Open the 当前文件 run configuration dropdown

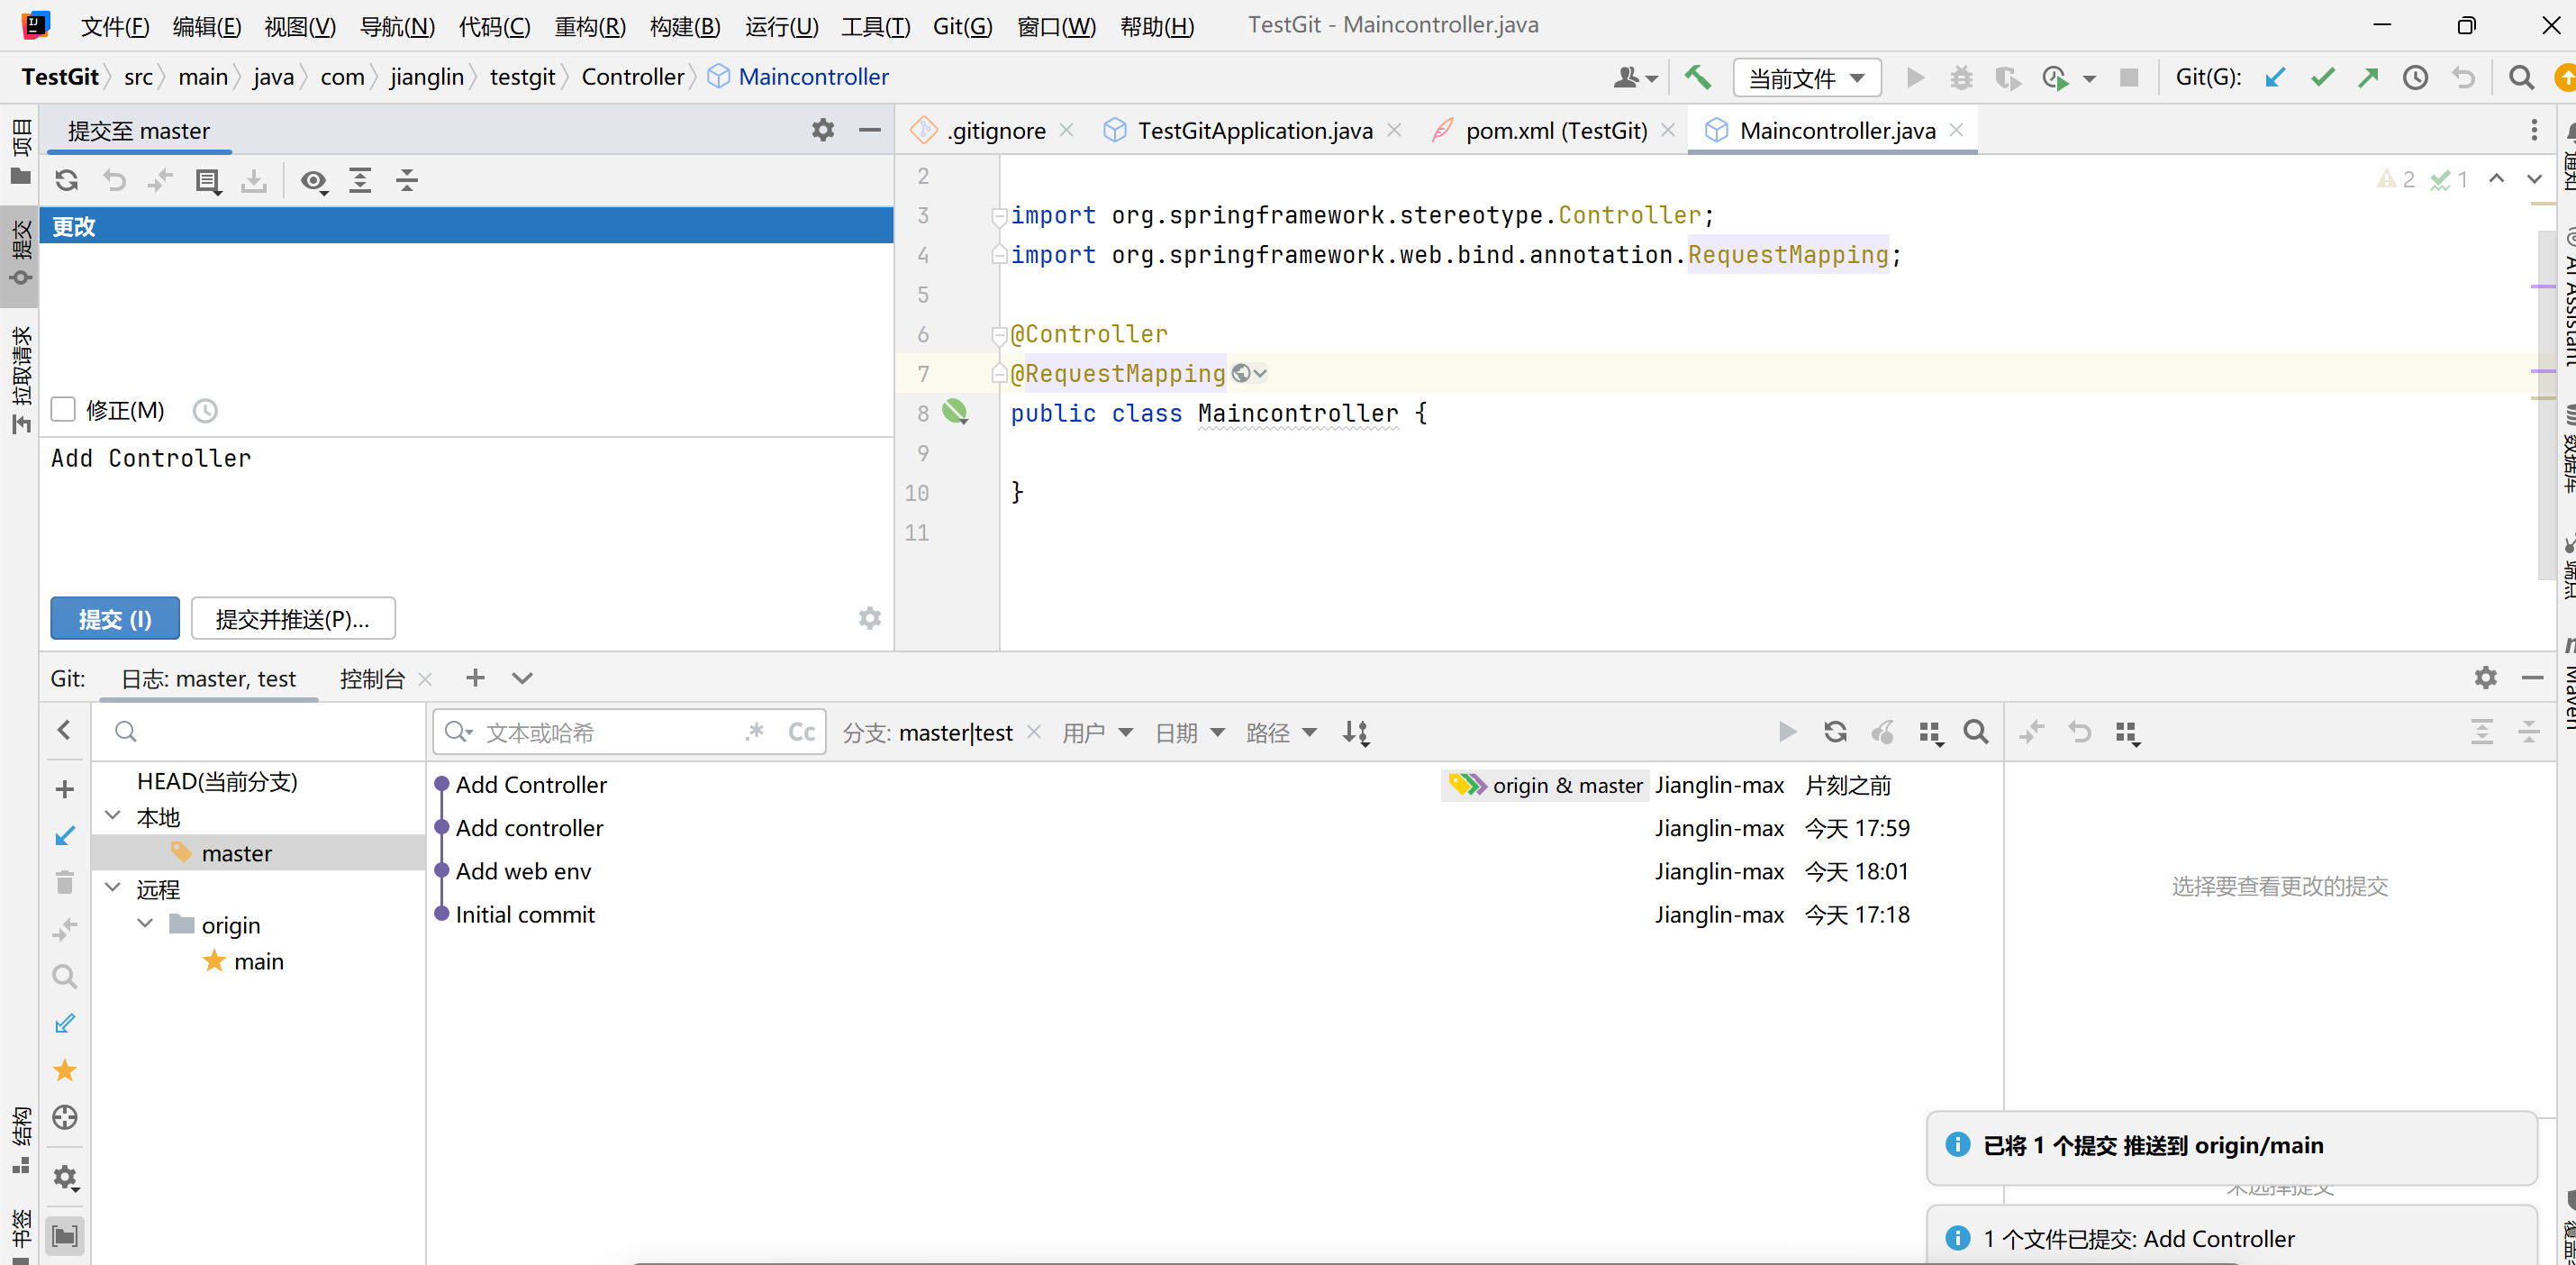click(x=1806, y=78)
